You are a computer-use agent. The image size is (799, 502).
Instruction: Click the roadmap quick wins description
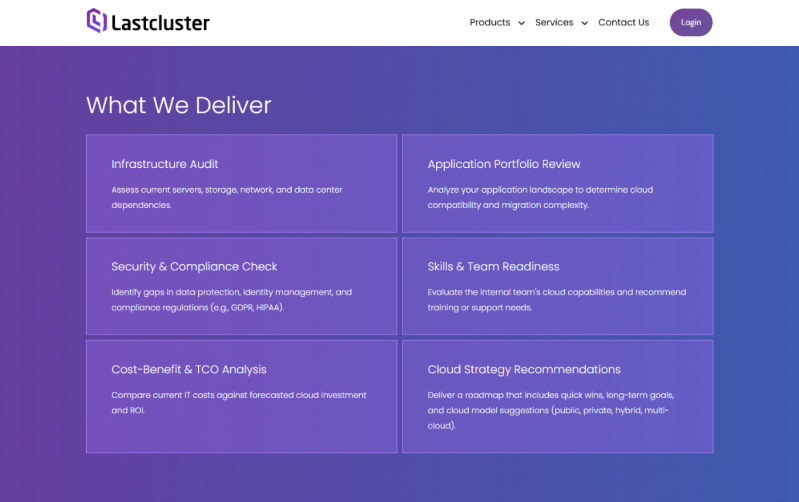pyautogui.click(x=551, y=410)
